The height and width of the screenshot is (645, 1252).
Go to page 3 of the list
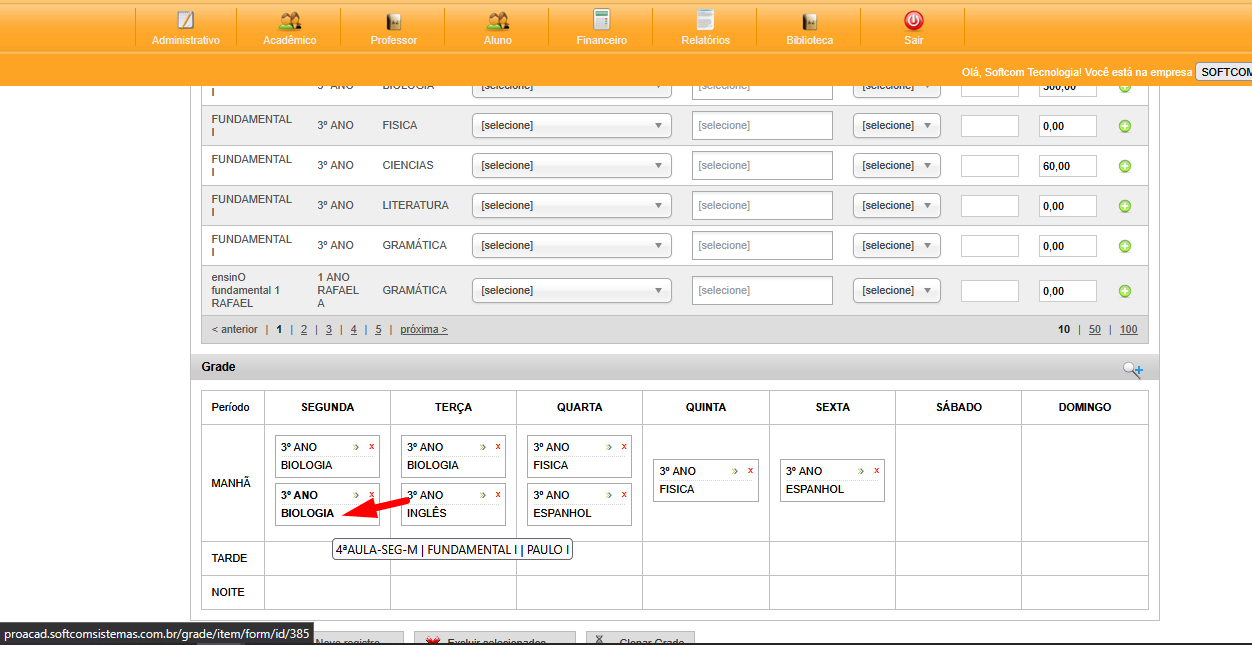(x=328, y=330)
